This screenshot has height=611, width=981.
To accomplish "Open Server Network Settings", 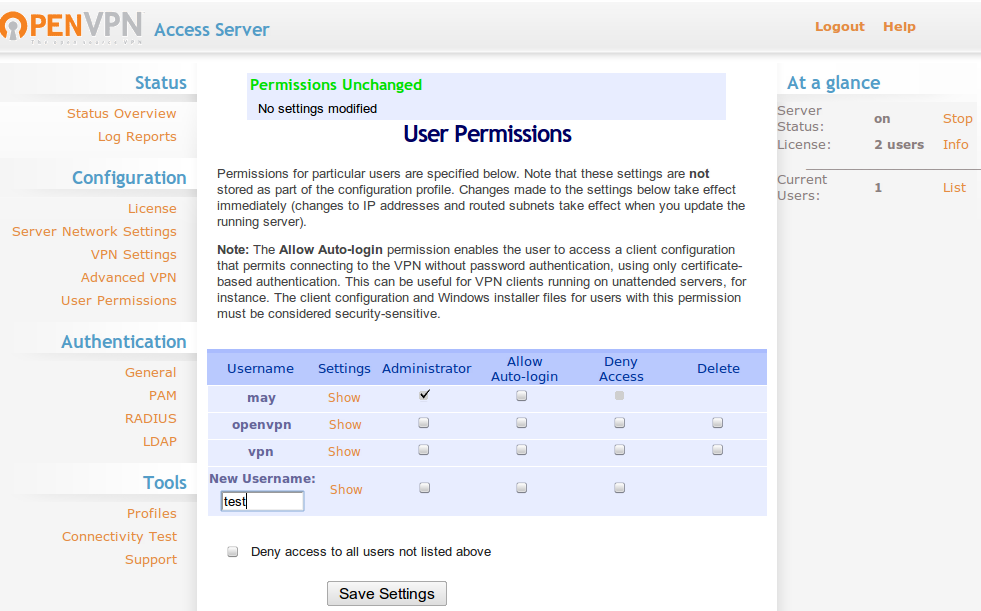I will 94,232.
